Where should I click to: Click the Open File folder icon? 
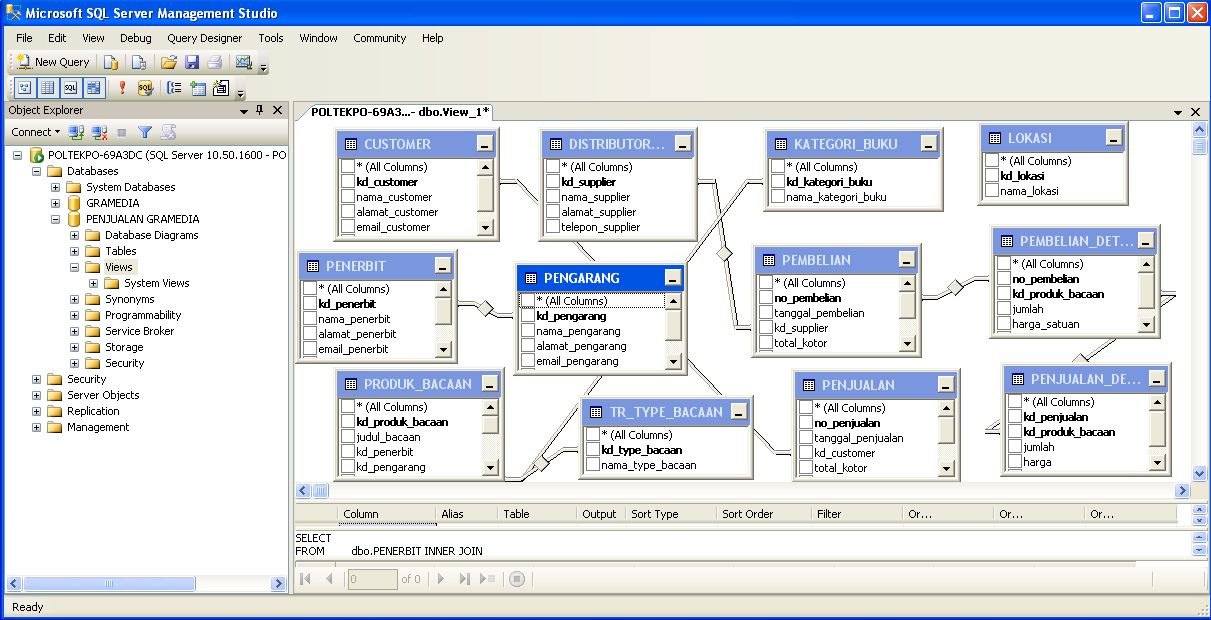170,62
